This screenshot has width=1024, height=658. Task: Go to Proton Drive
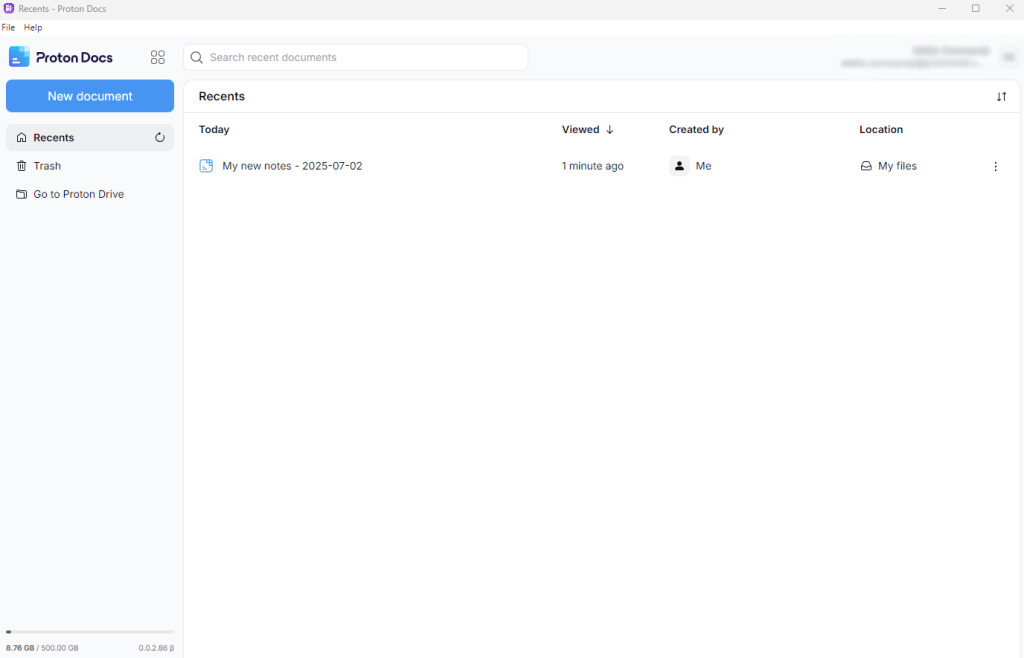pos(78,194)
